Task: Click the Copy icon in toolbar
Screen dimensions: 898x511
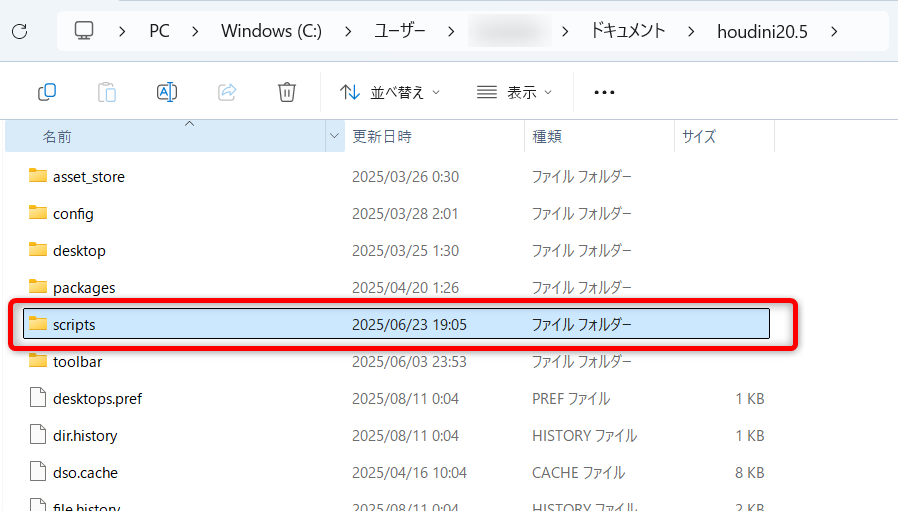Action: tap(47, 92)
